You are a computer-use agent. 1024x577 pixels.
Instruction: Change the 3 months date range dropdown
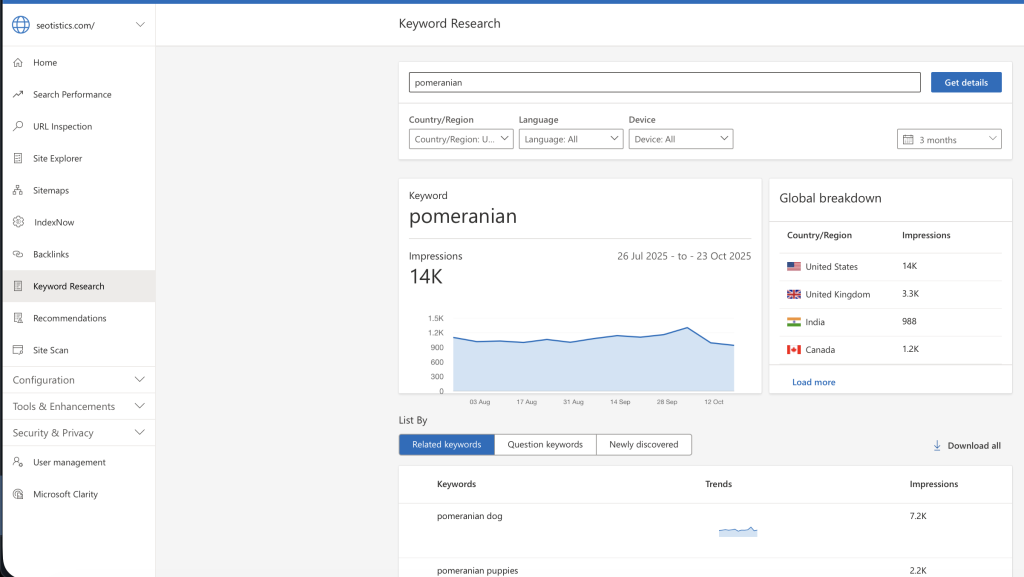pyautogui.click(x=949, y=139)
